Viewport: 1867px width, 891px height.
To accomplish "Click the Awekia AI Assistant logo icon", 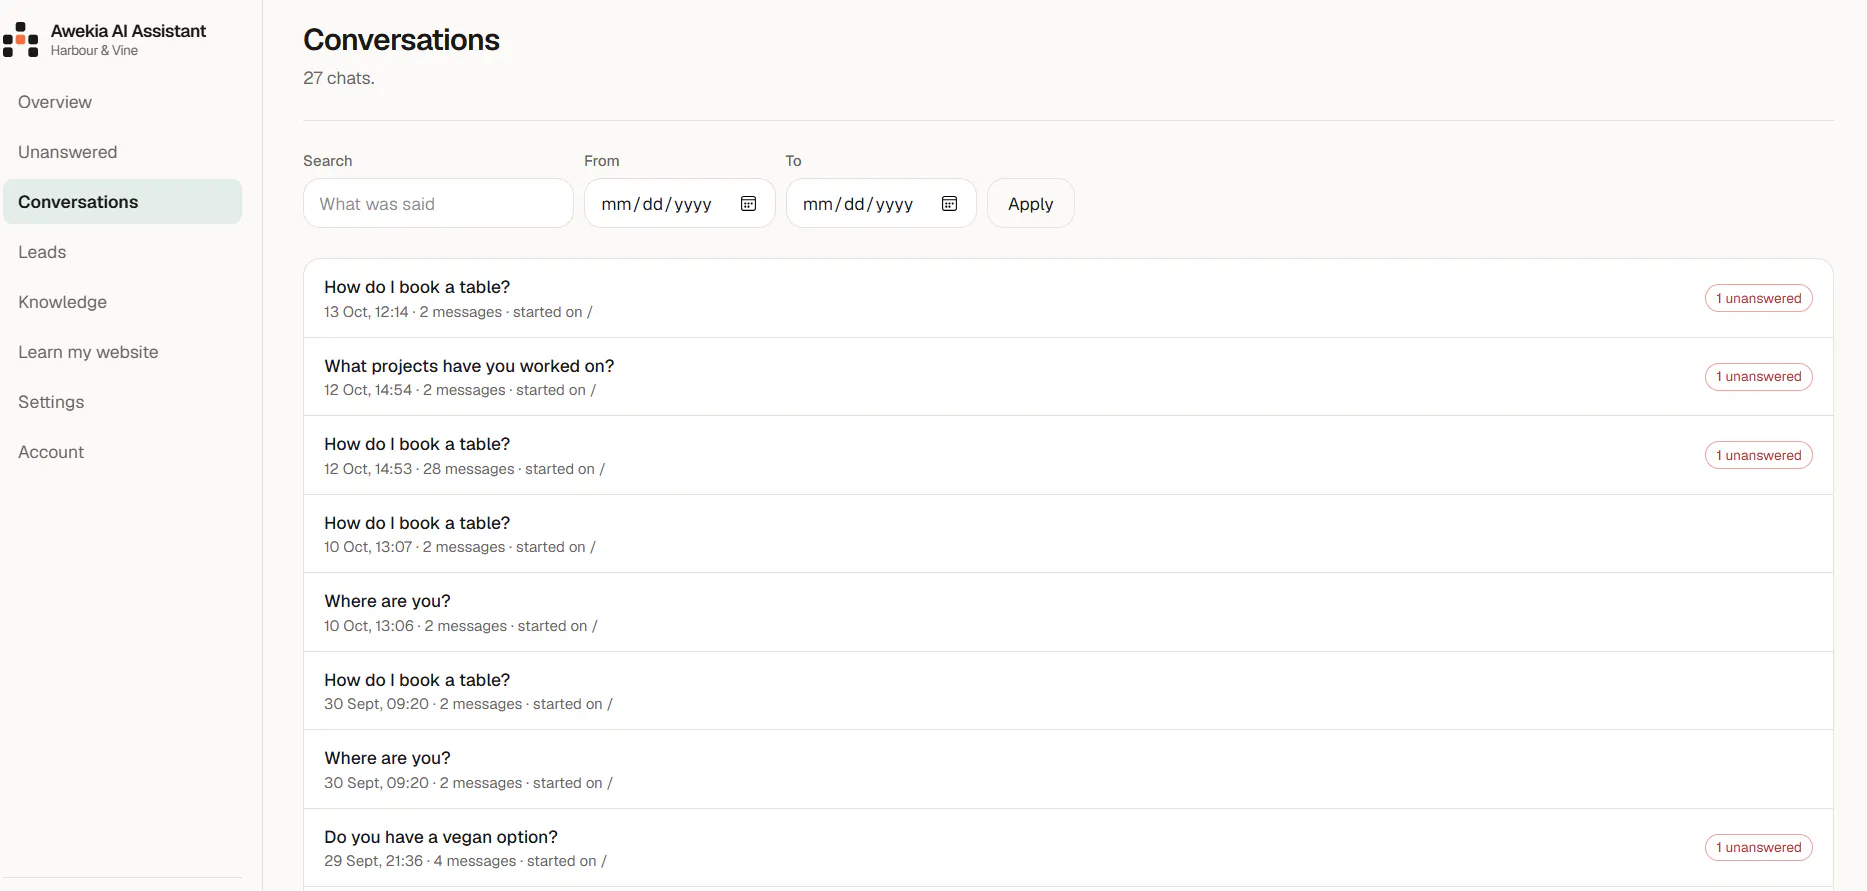I will point(21,40).
